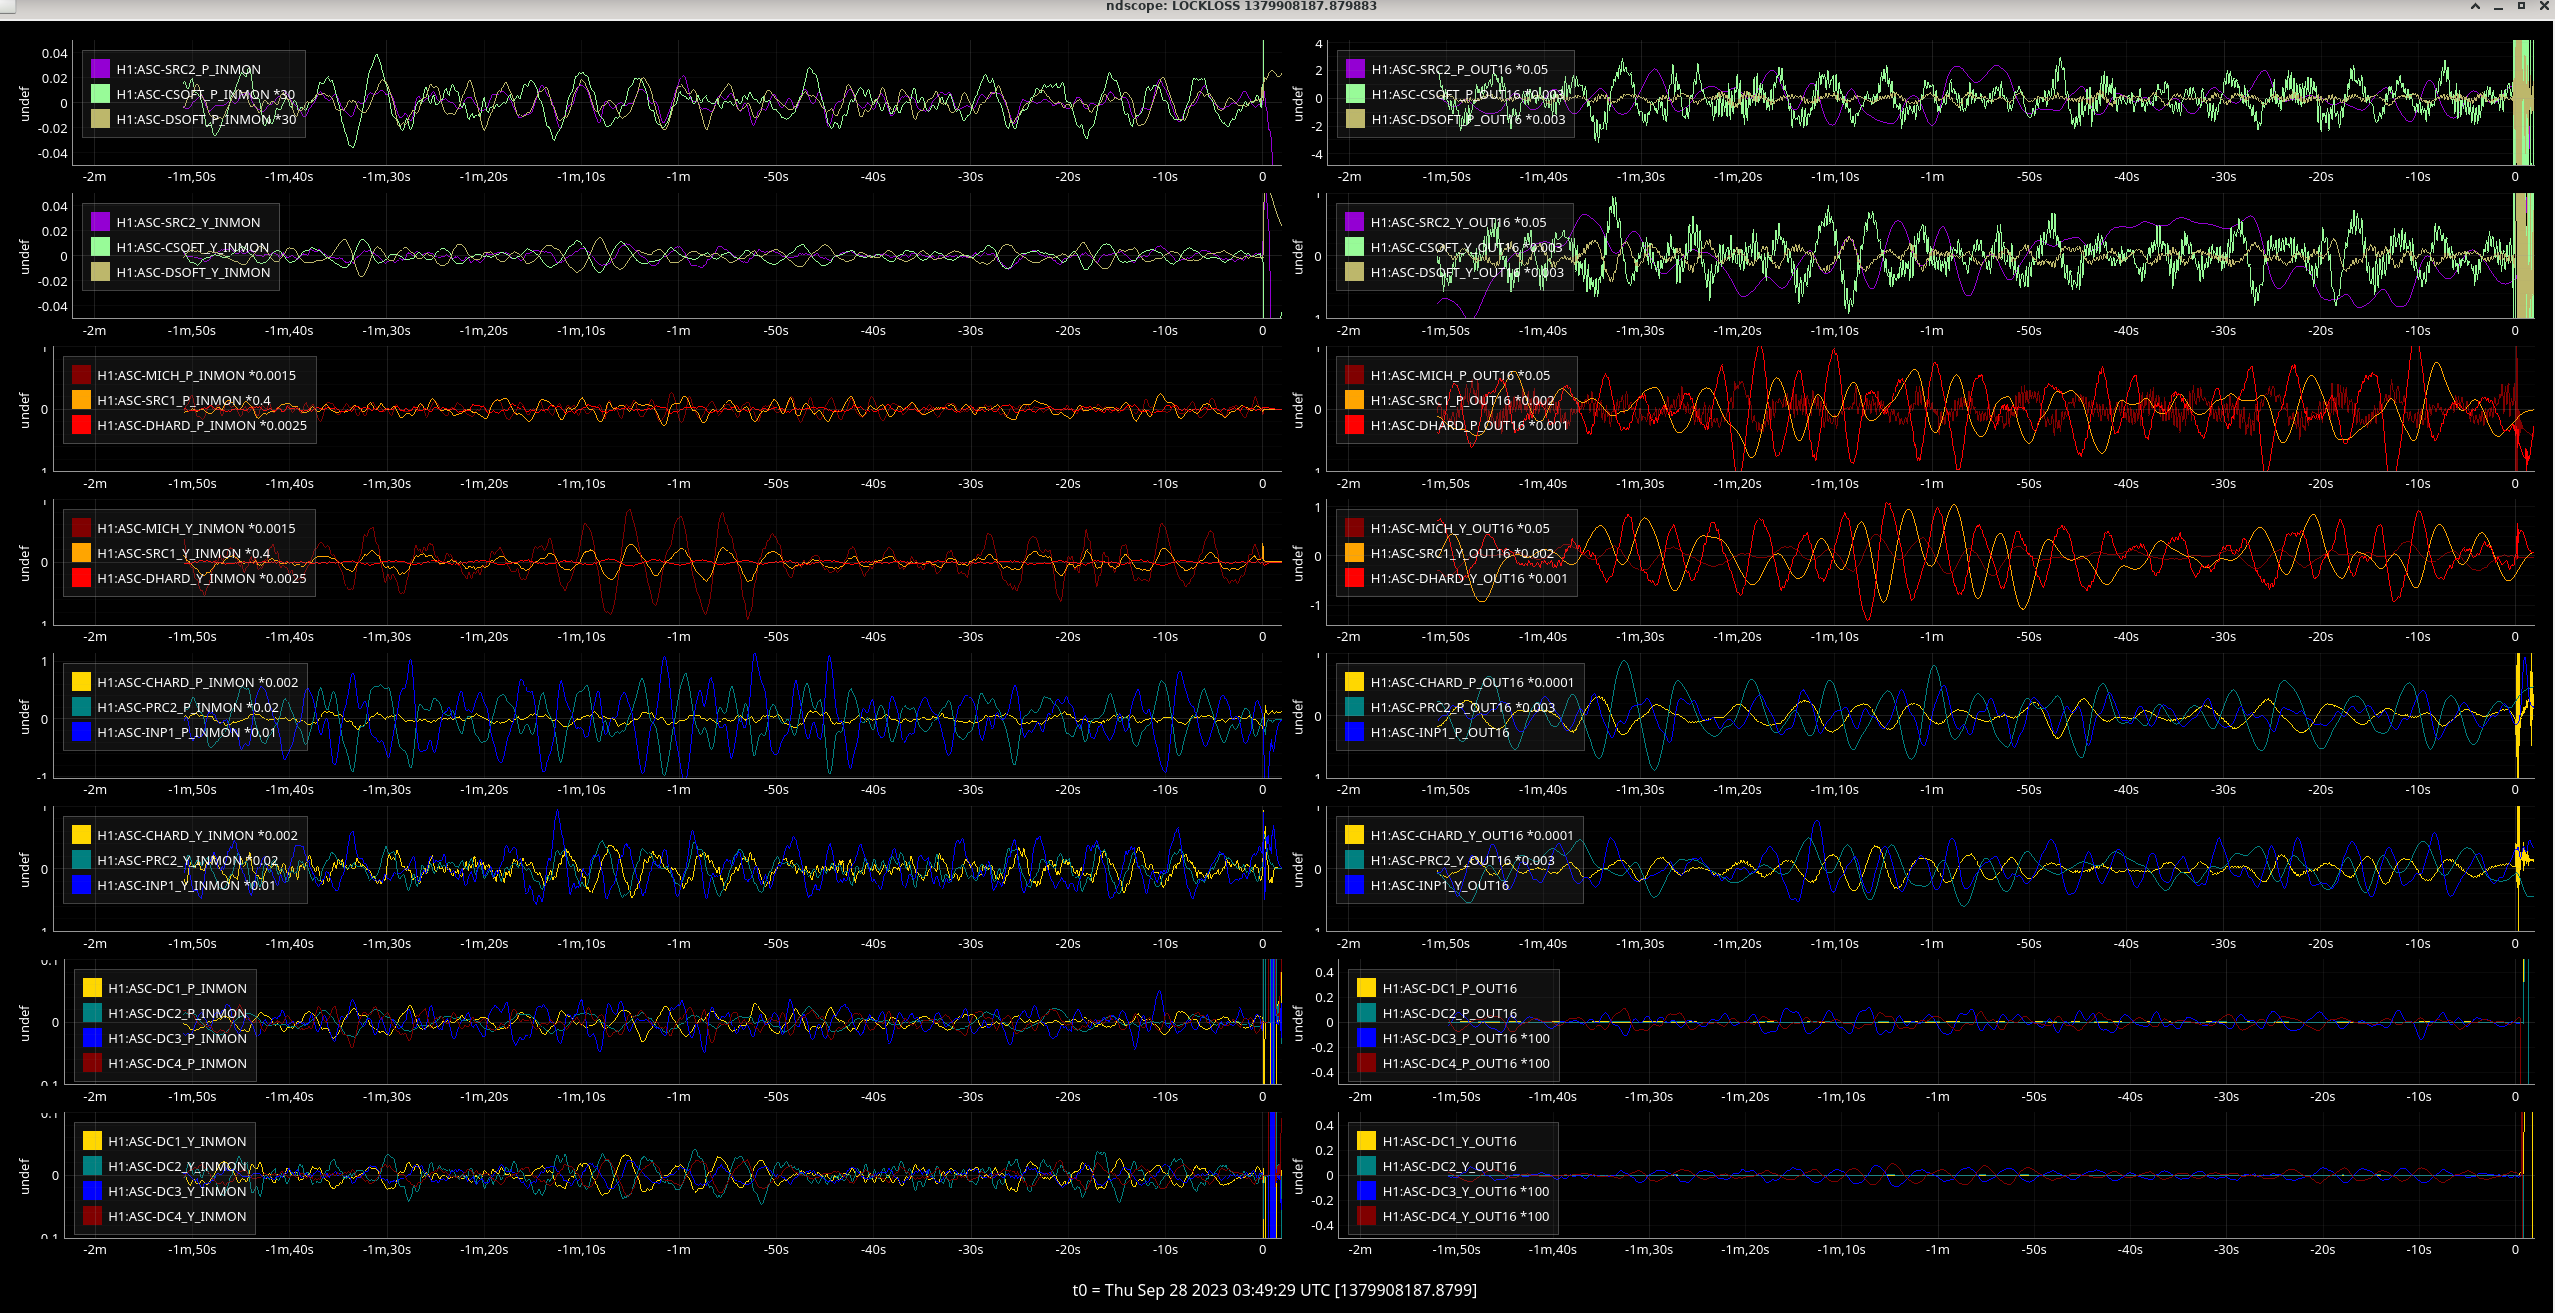Click the yellow swatch for H1:ASC-CHARD_P_OUT16 *0.0001
Screen dimensions: 2555x1313
pos(1354,682)
